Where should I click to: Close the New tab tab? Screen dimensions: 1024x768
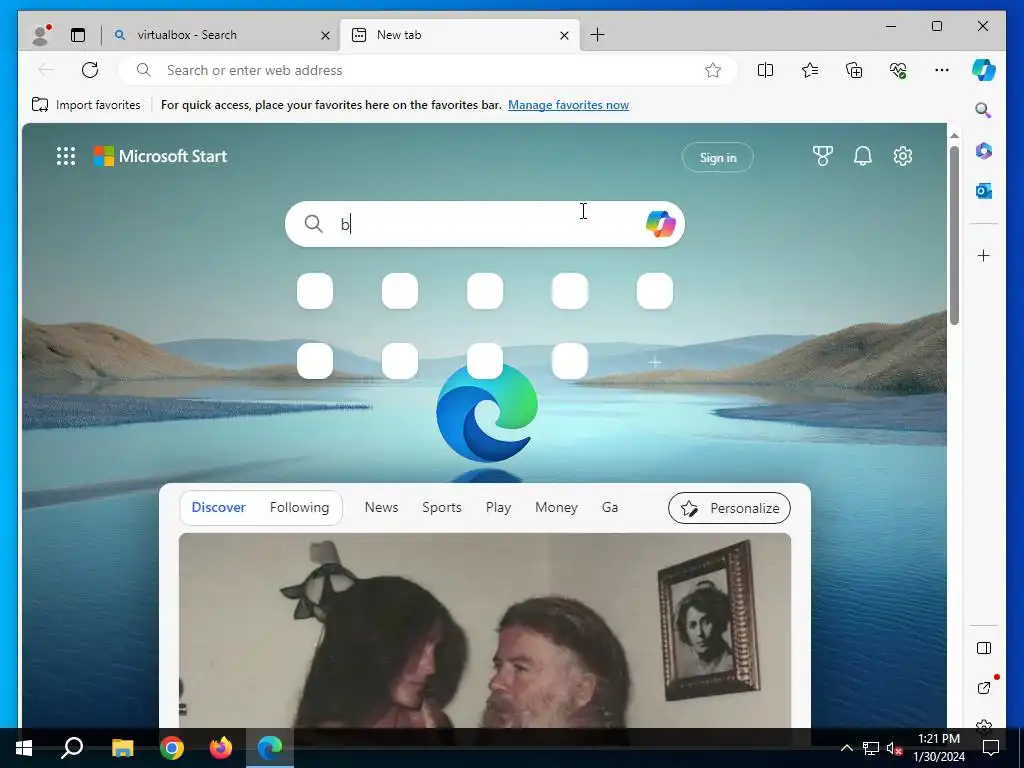[564, 35]
